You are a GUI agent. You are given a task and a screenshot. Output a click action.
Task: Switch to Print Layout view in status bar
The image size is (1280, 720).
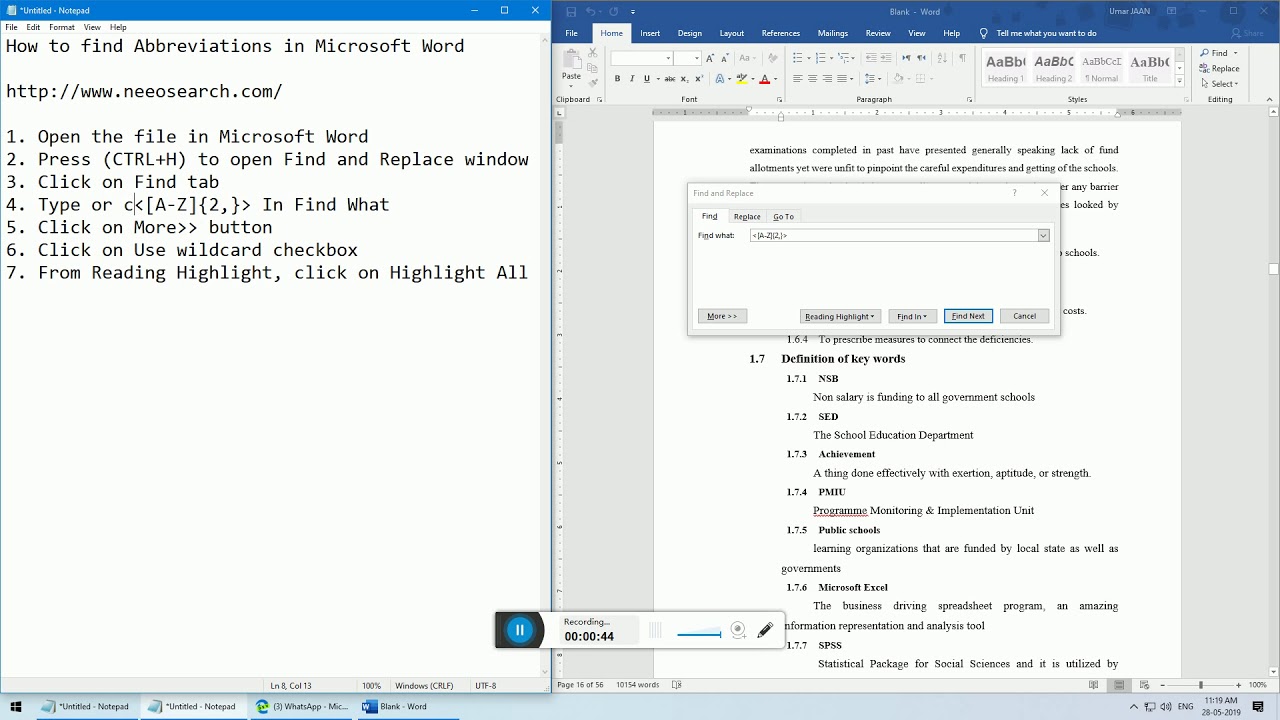[1119, 685]
